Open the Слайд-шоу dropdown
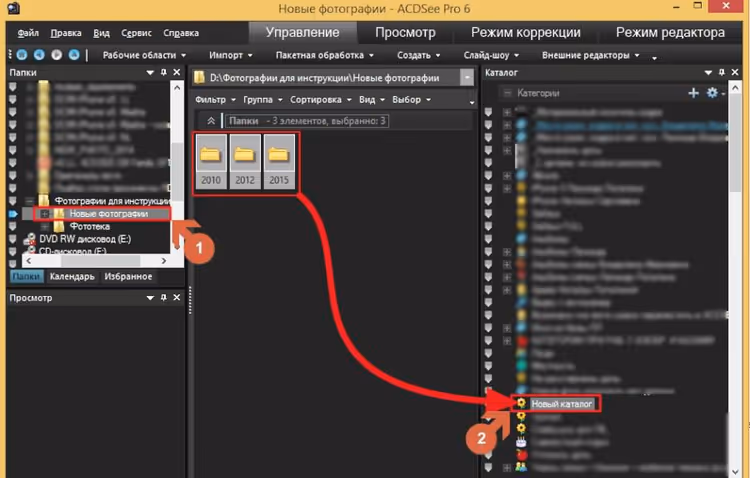The width and height of the screenshot is (750, 478). coord(491,55)
